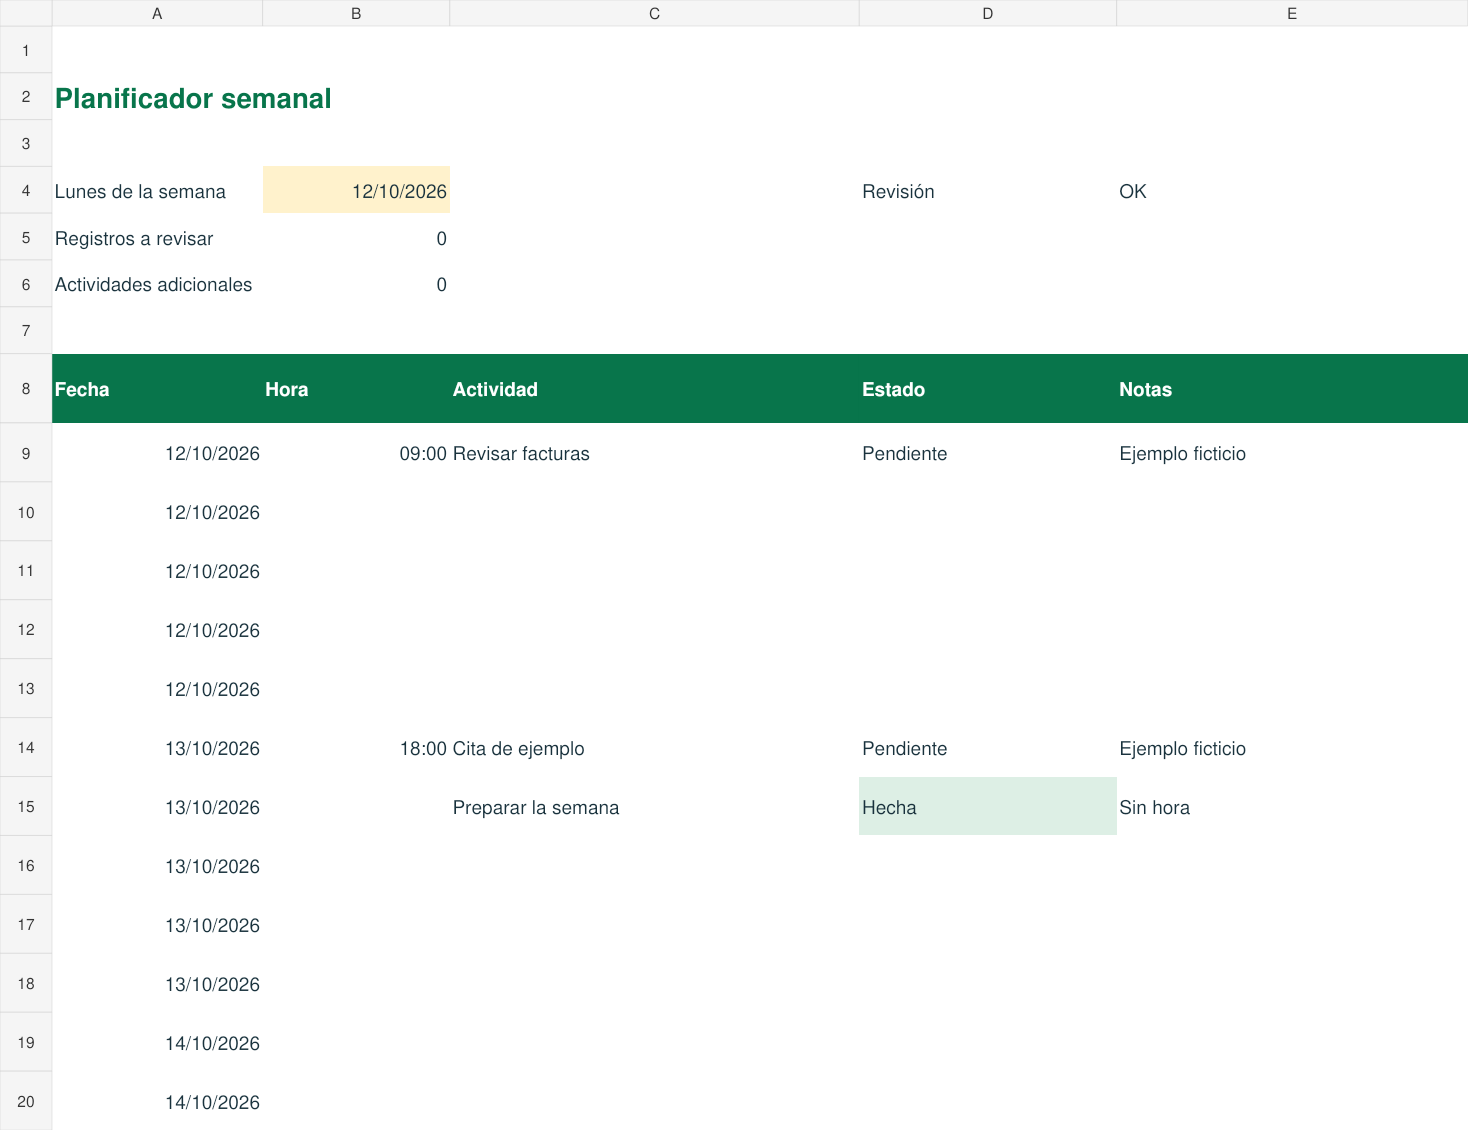This screenshot has height=1130, width=1468.
Task: Select row 8 via its row number
Action: coord(26,388)
